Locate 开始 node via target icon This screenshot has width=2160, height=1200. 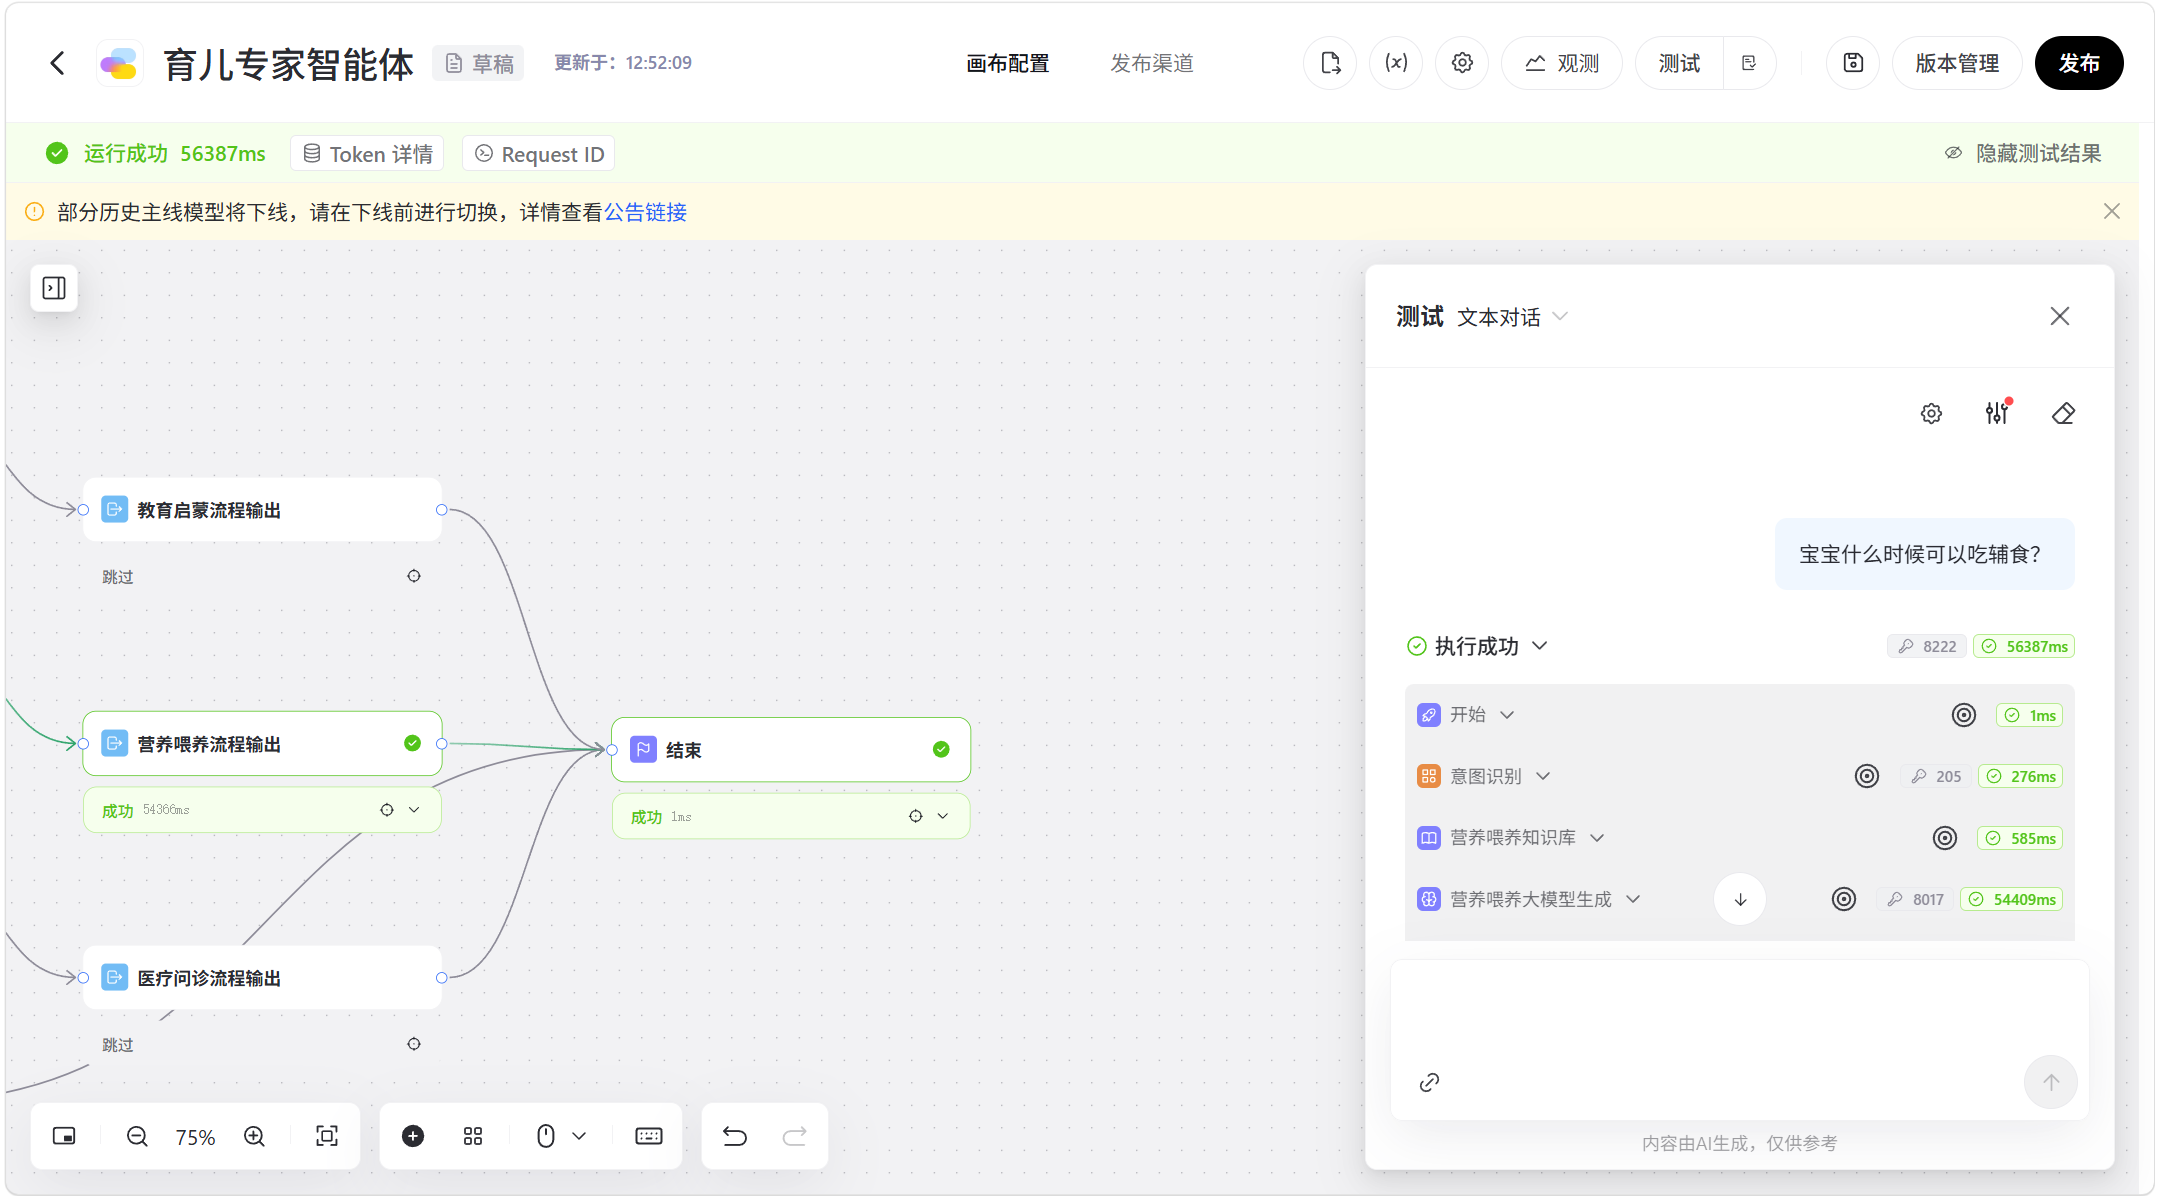[x=1964, y=715]
